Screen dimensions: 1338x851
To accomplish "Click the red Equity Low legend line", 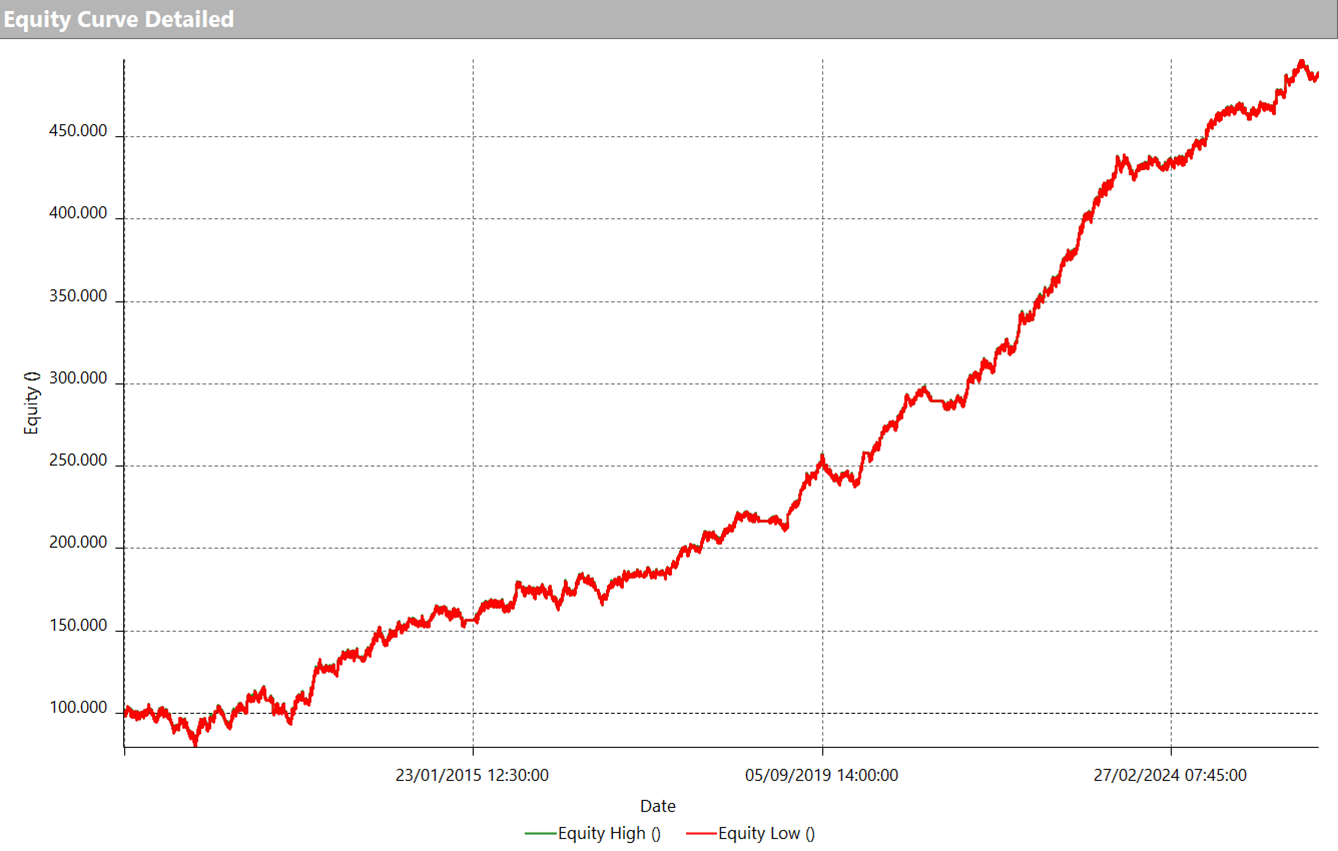I will [x=701, y=833].
